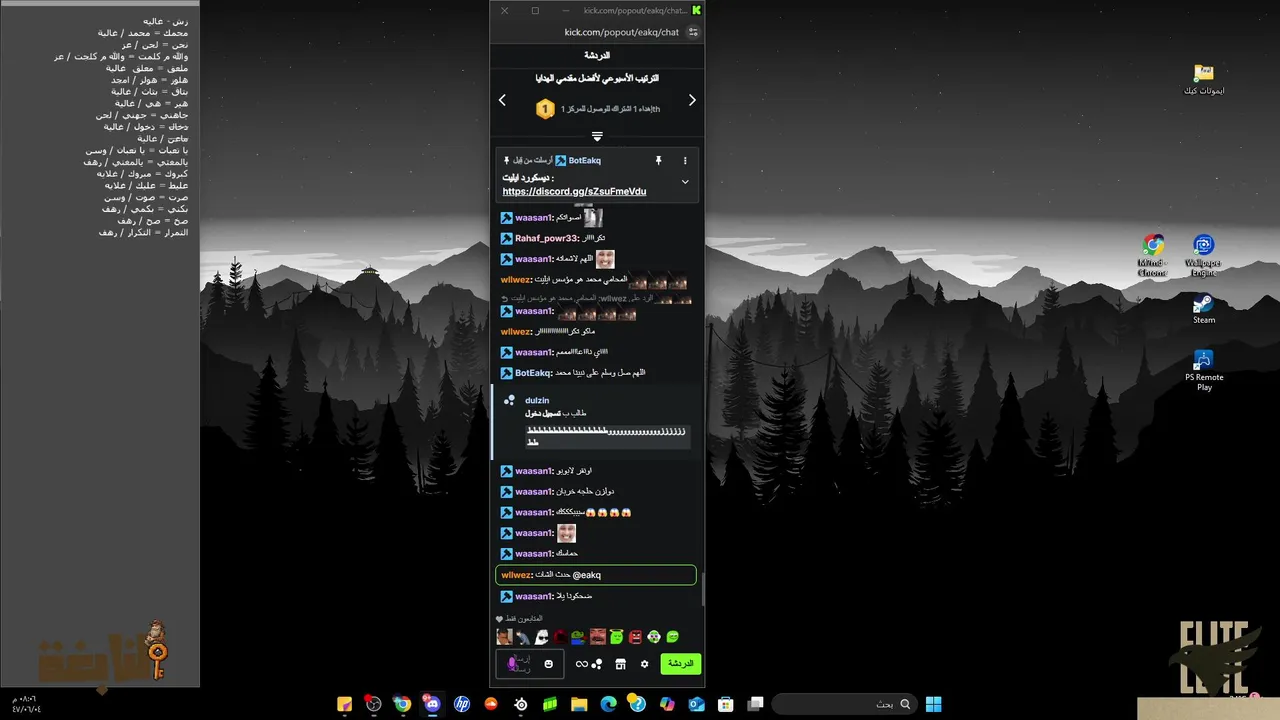Viewport: 1280px width, 720px height.
Task: Insert the dark red hooded emote
Action: [560, 637]
